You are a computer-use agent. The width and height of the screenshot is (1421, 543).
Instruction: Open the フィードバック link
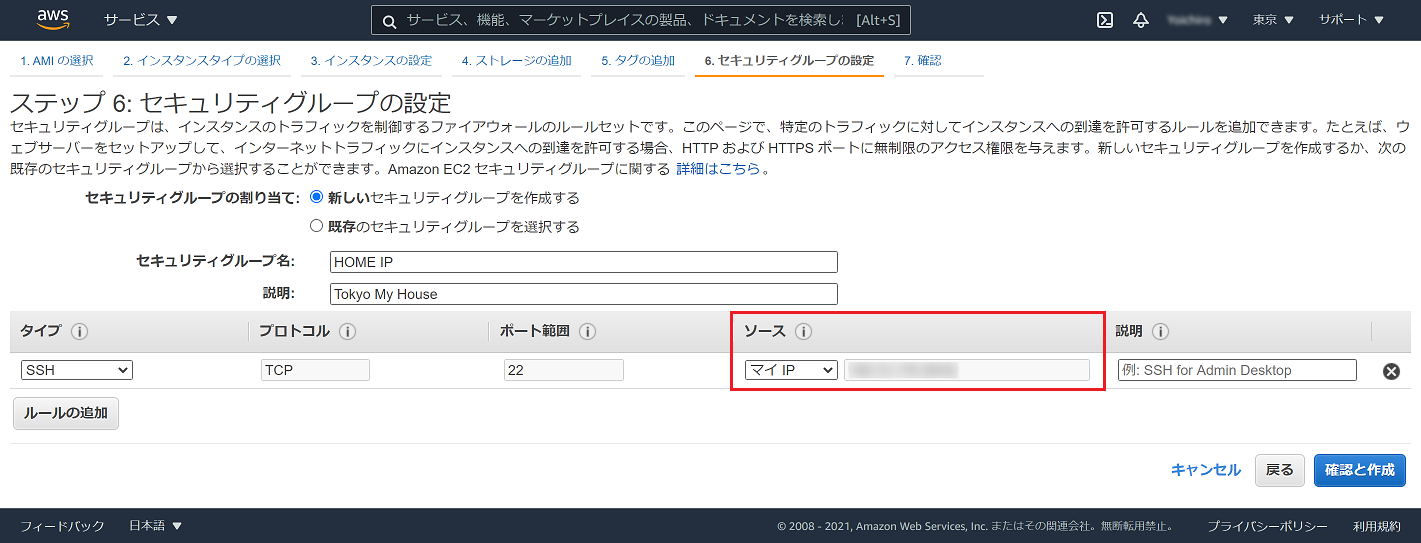(x=62, y=526)
